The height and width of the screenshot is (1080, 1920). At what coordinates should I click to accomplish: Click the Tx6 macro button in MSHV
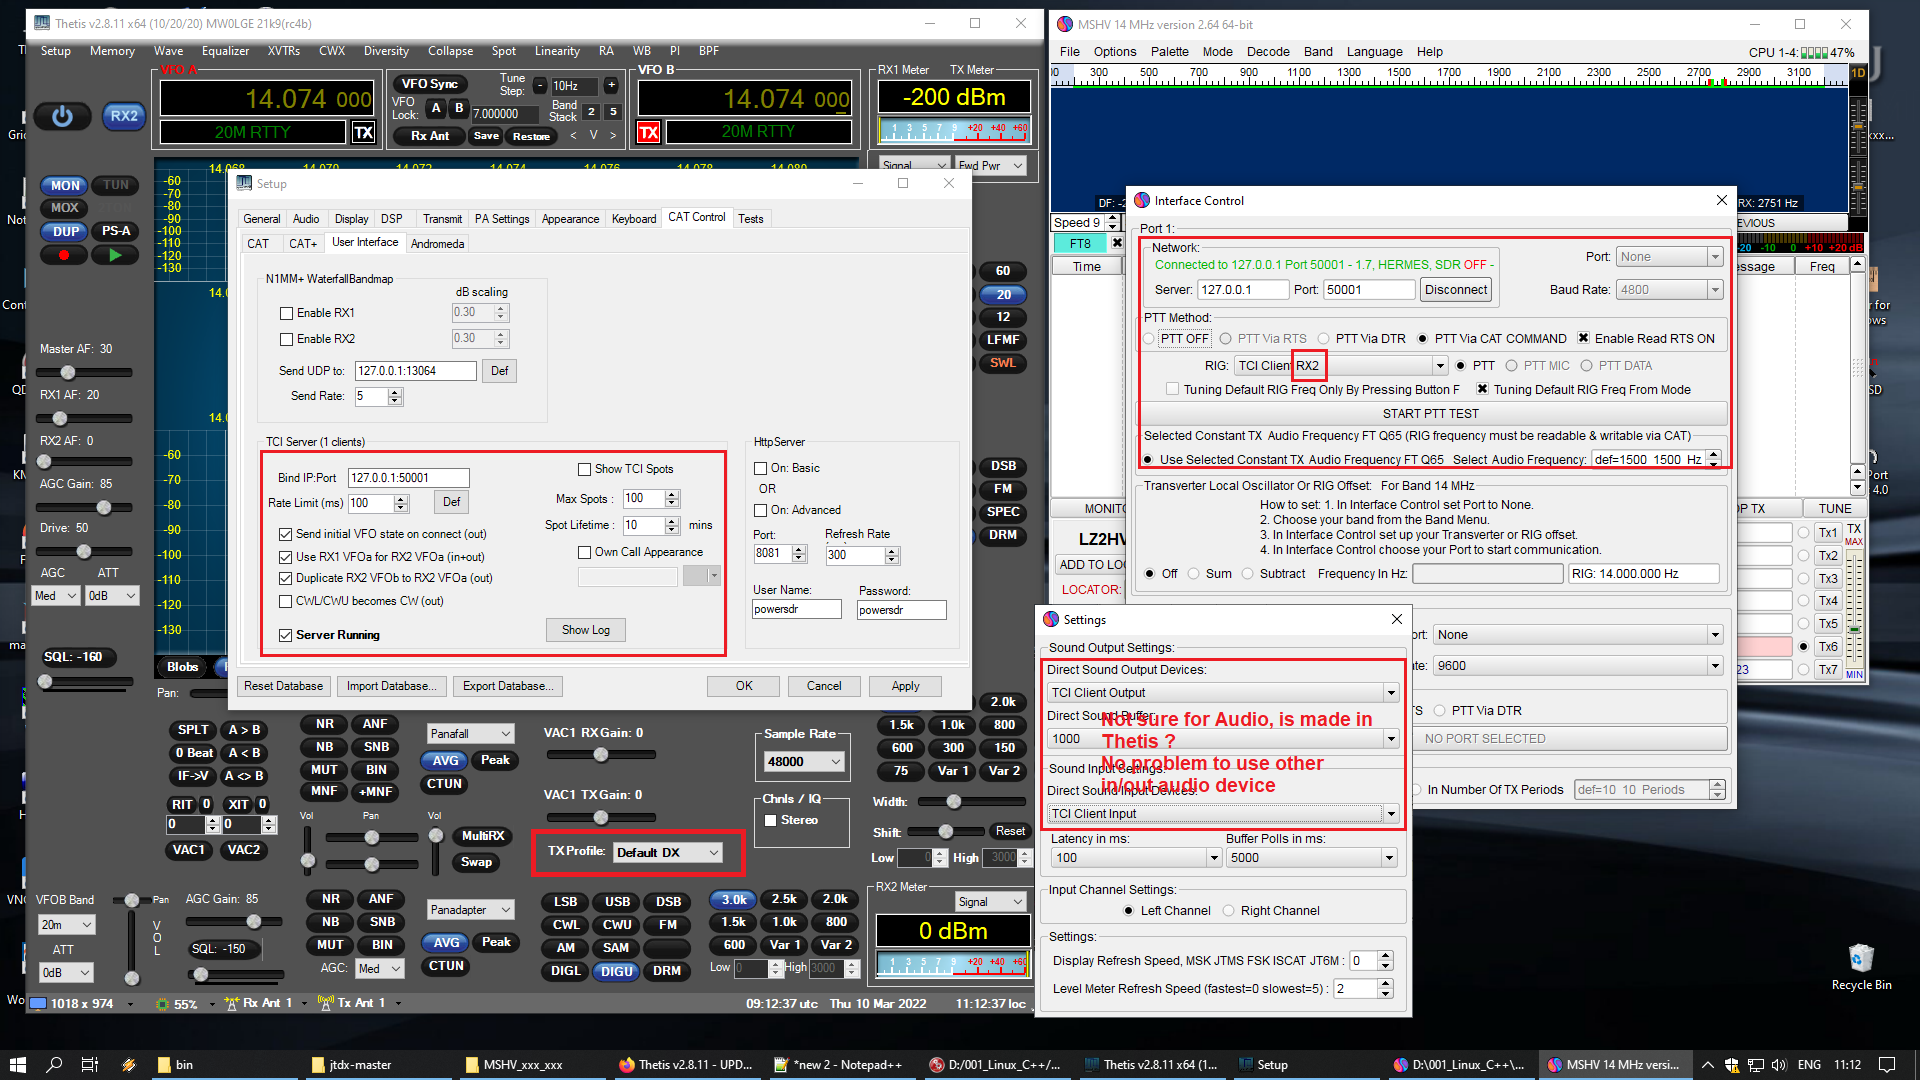pos(1828,646)
